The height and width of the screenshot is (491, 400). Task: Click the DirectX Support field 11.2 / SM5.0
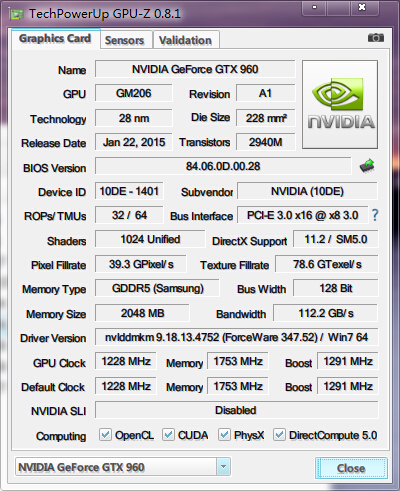pyautogui.click(x=336, y=239)
